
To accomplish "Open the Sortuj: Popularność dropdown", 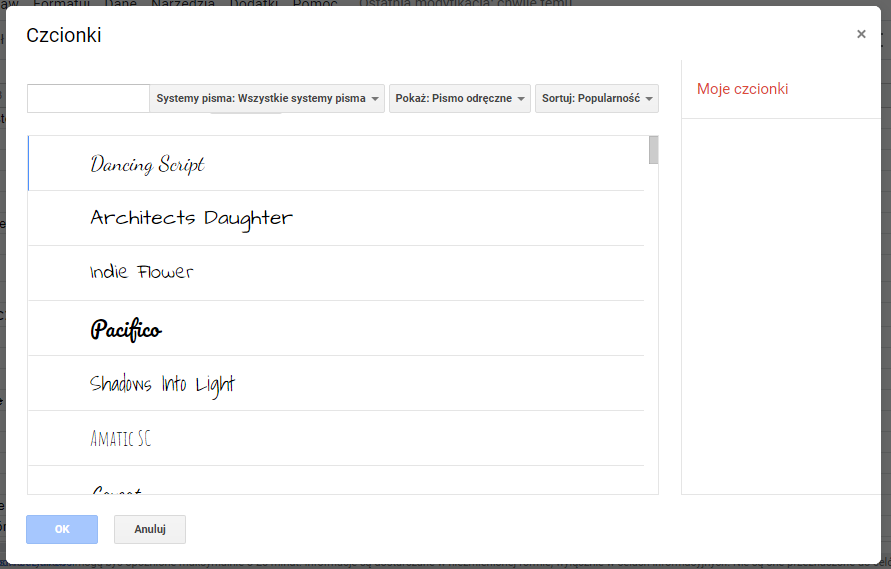I will [x=597, y=98].
